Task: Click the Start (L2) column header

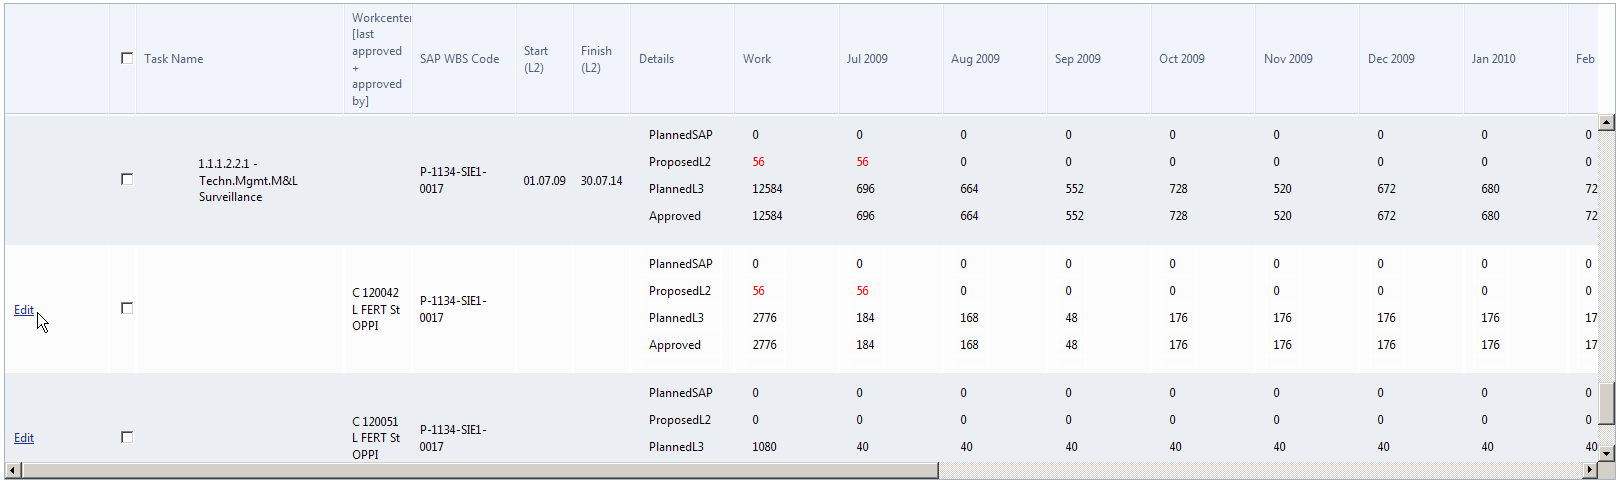Action: 536,59
